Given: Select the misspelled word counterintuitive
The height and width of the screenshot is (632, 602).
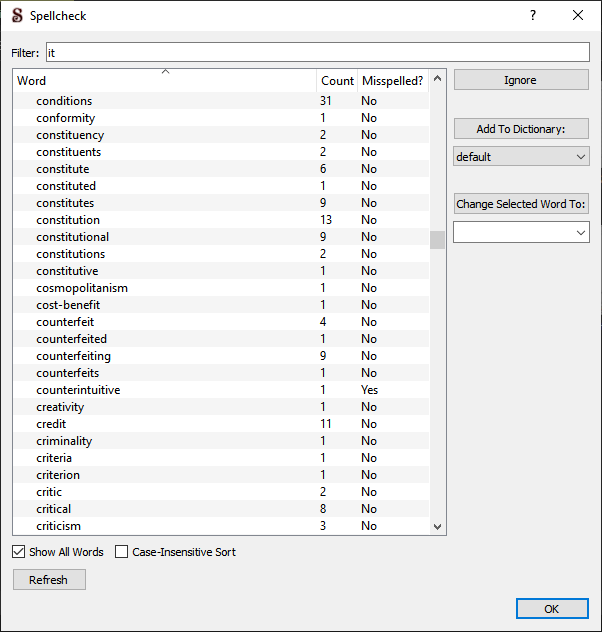Looking at the screenshot, I should tap(78, 390).
